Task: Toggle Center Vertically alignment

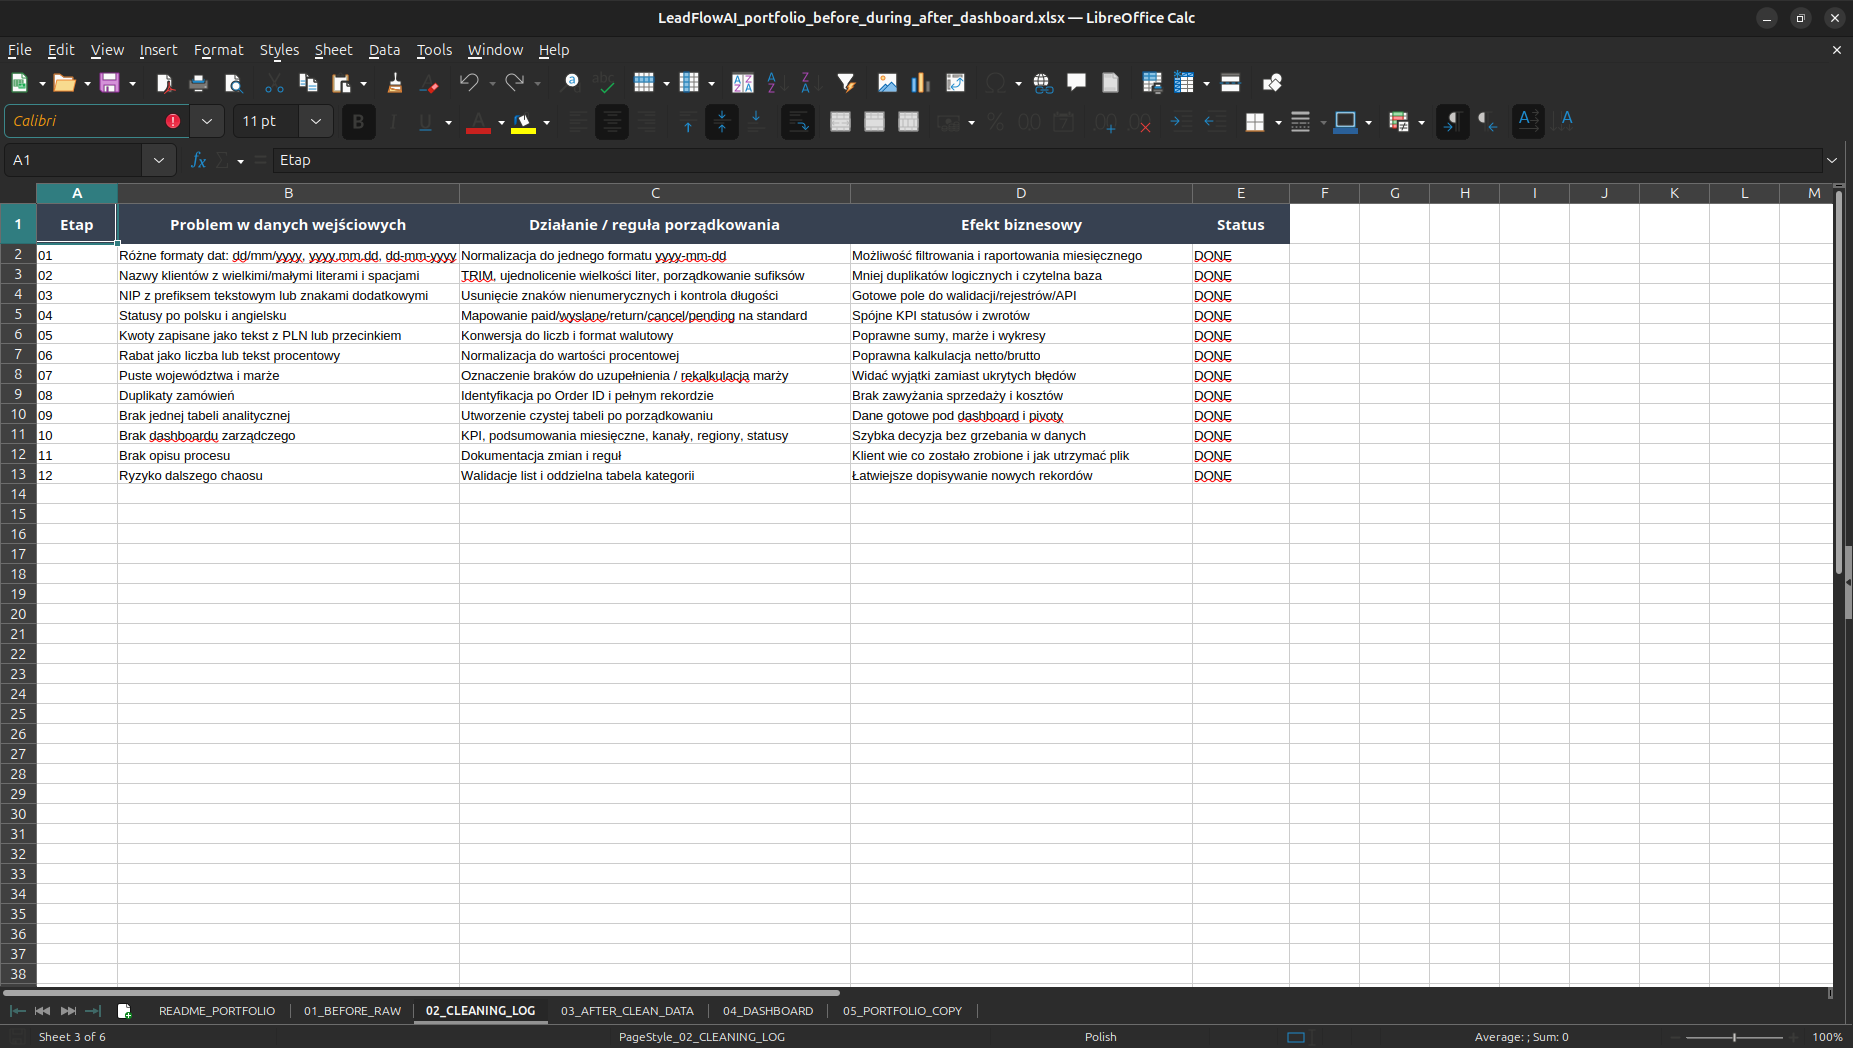Action: 722,122
